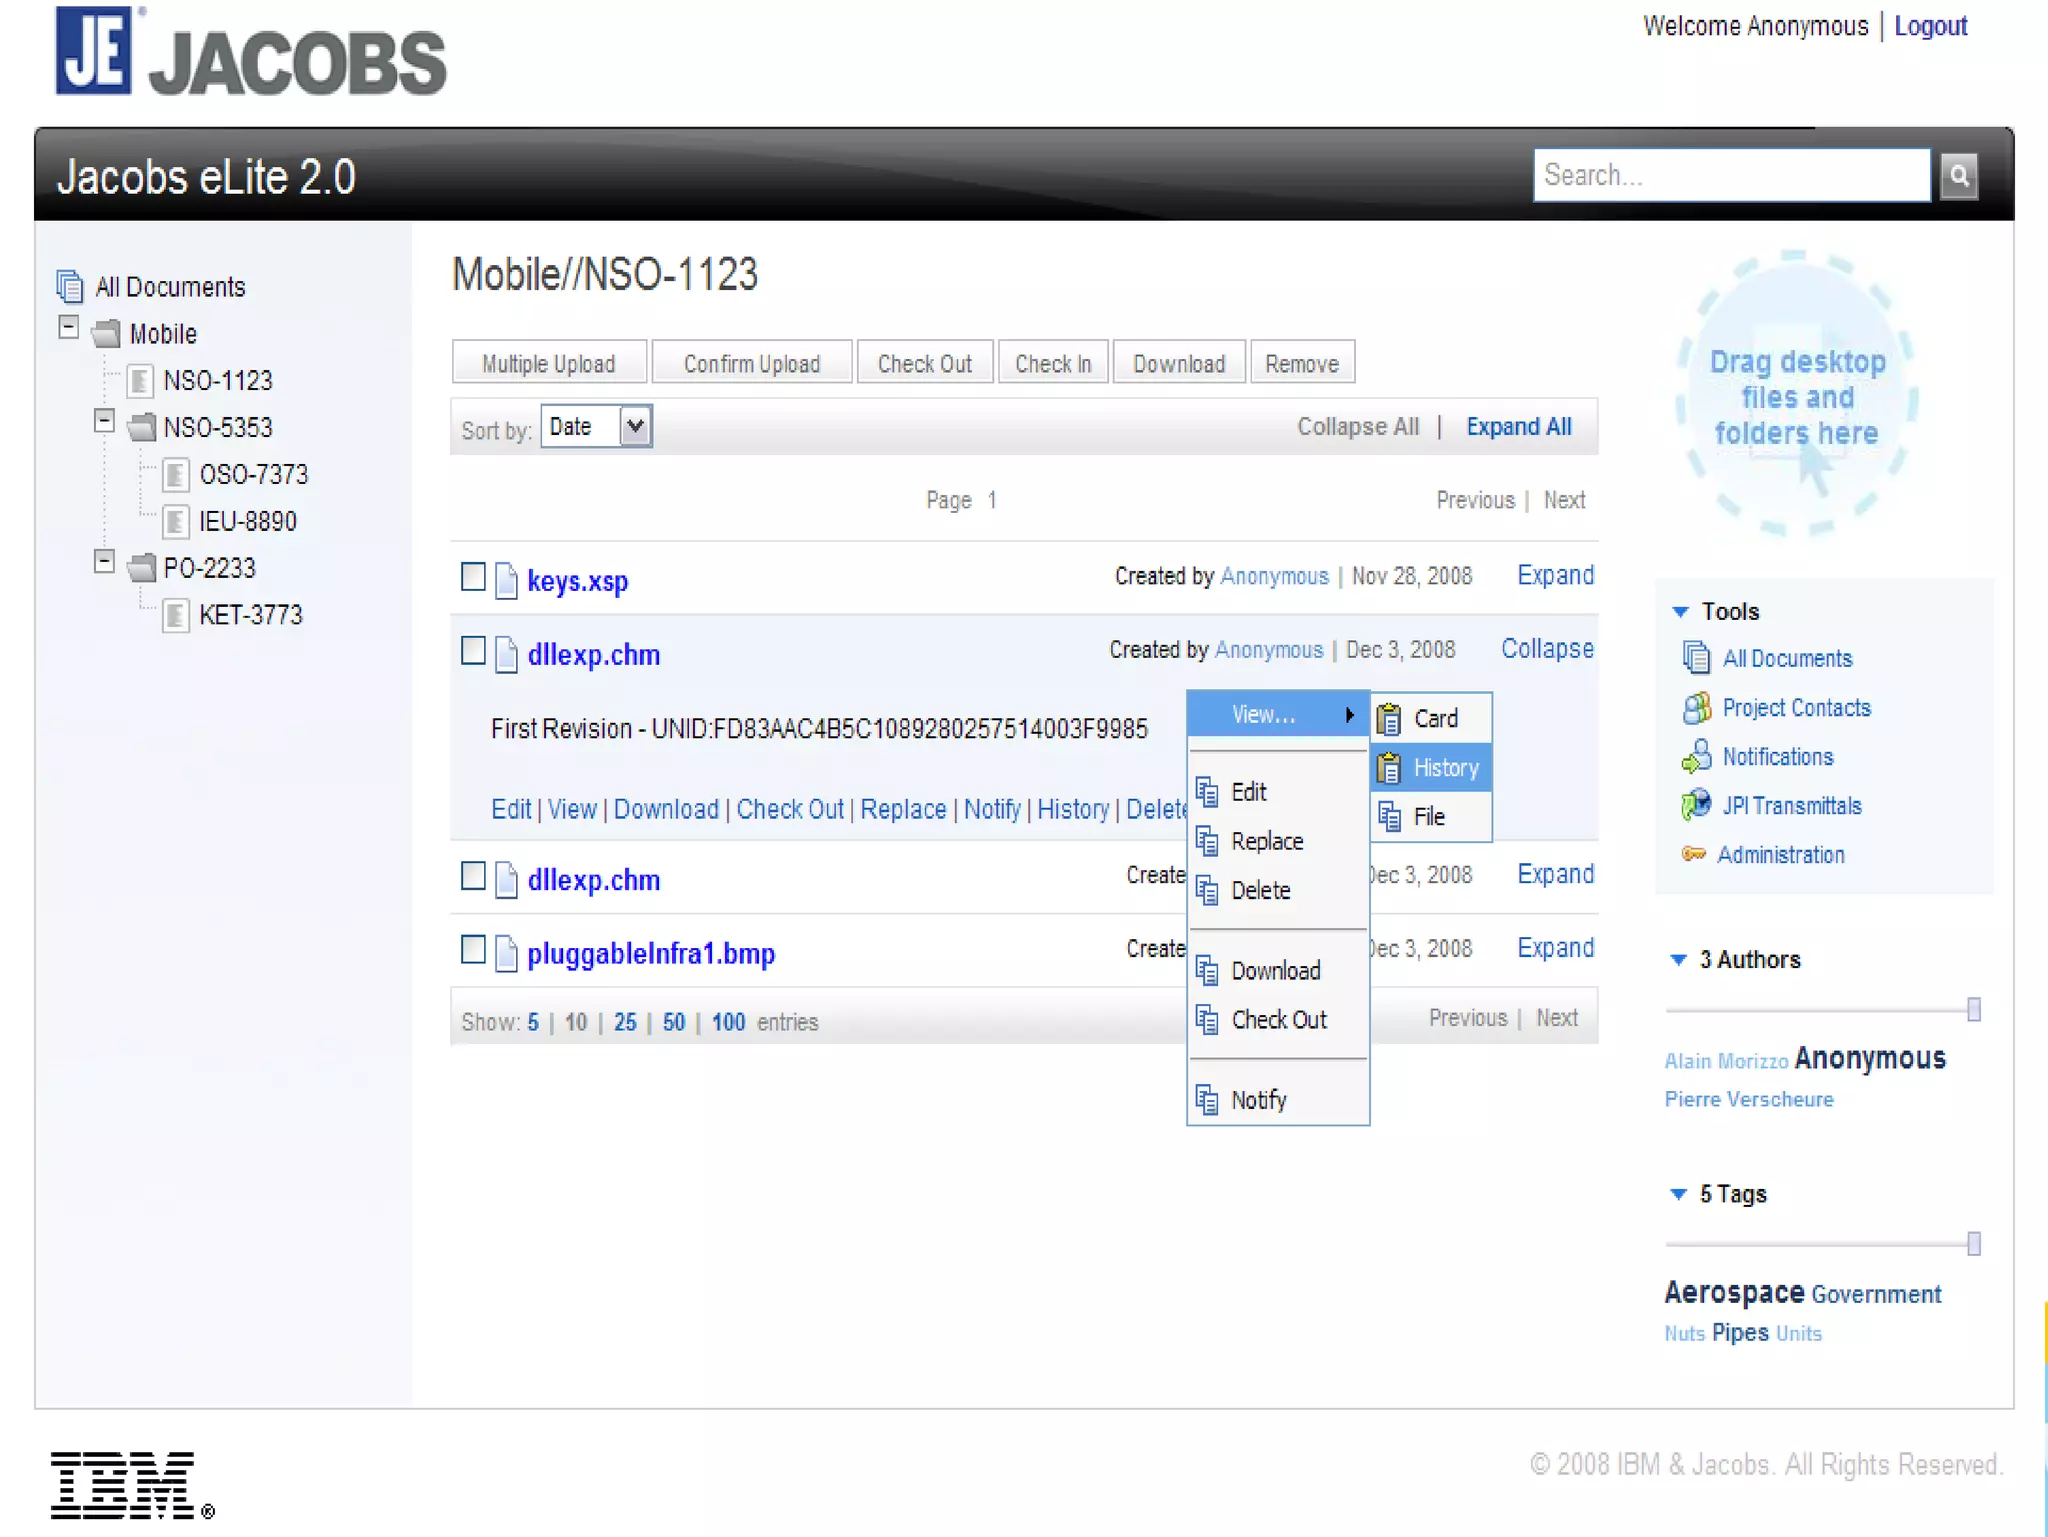Click the Confirm Upload button

point(752,363)
